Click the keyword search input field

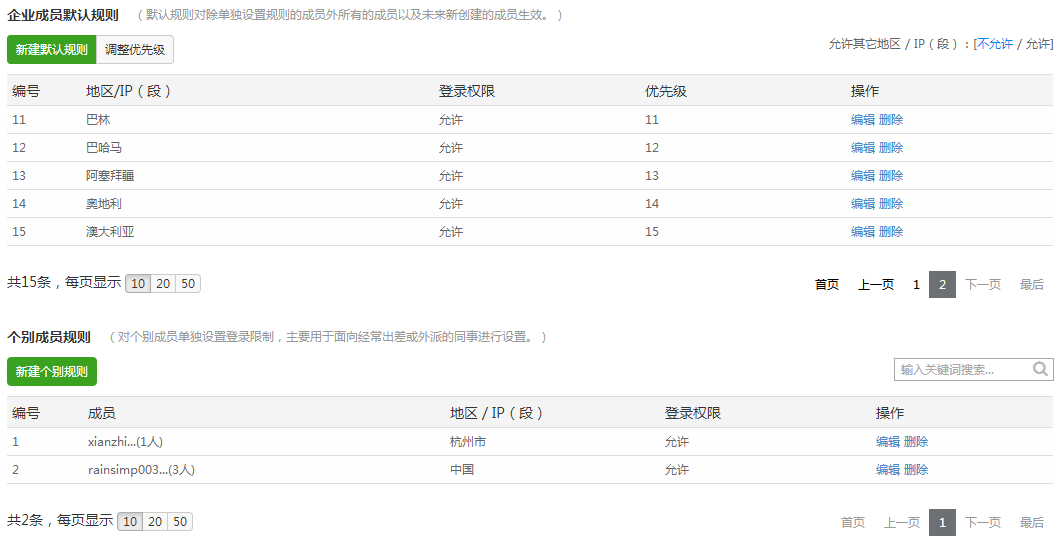tap(960, 370)
